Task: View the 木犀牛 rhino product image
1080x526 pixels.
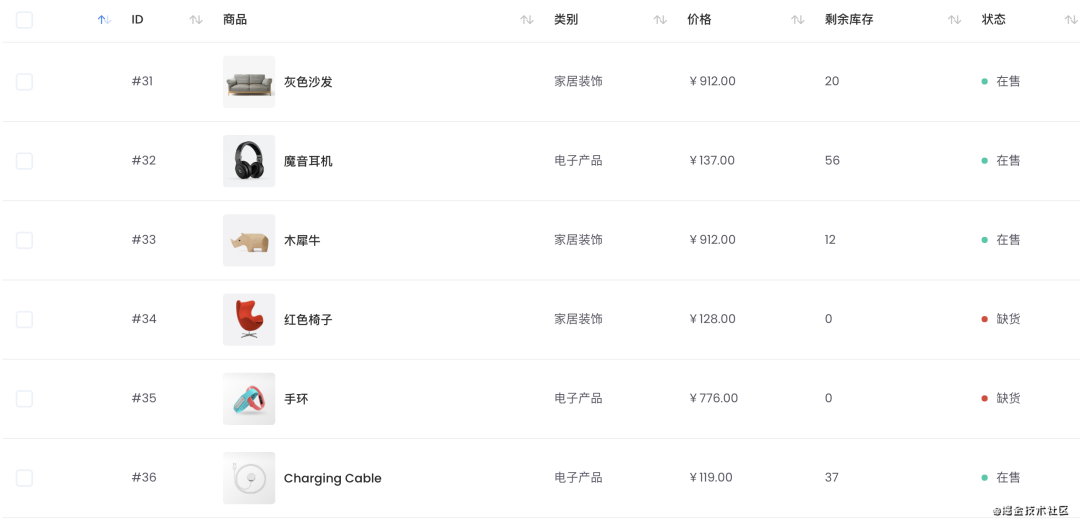Action: [249, 240]
